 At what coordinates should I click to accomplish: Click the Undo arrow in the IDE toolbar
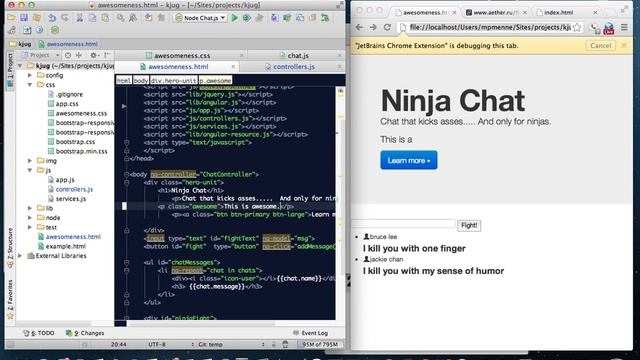click(x=52, y=18)
